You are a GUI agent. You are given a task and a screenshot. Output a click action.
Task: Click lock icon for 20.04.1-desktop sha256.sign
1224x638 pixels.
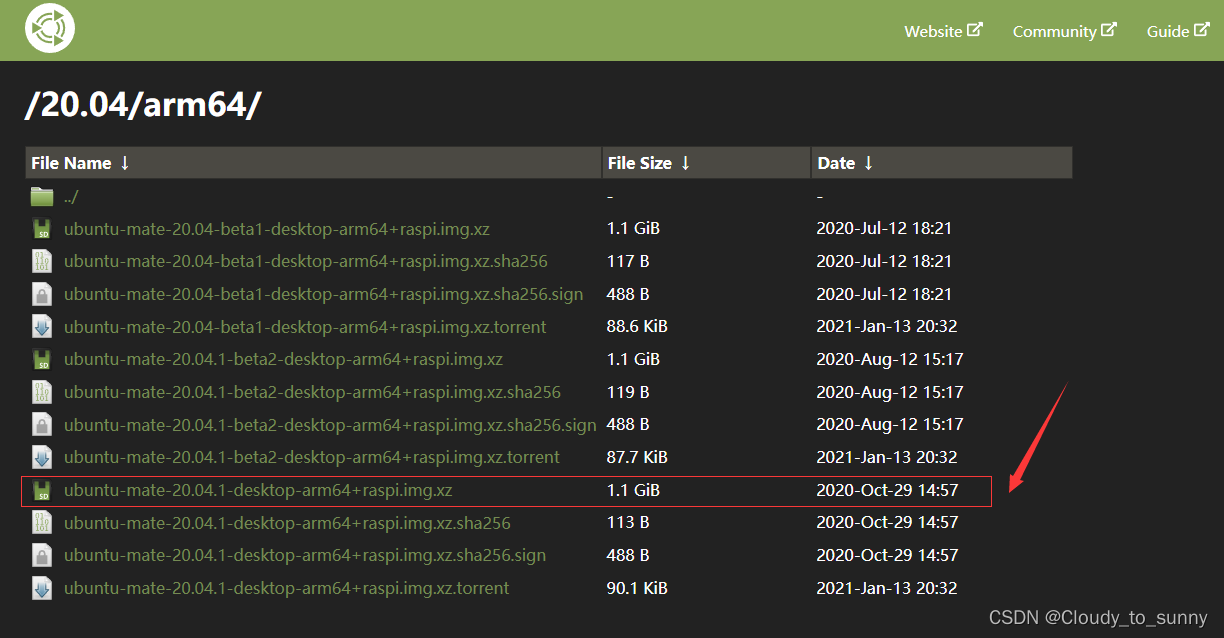[x=41, y=556]
